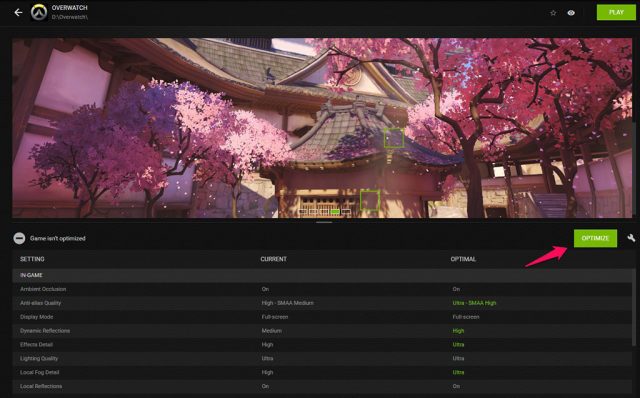Viewport: 640px width, 398px height.
Task: Select the green active carousel indicator
Action: tap(335, 211)
